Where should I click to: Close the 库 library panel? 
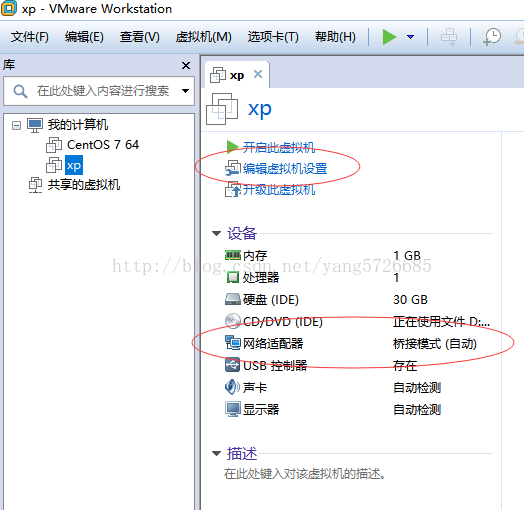(186, 65)
